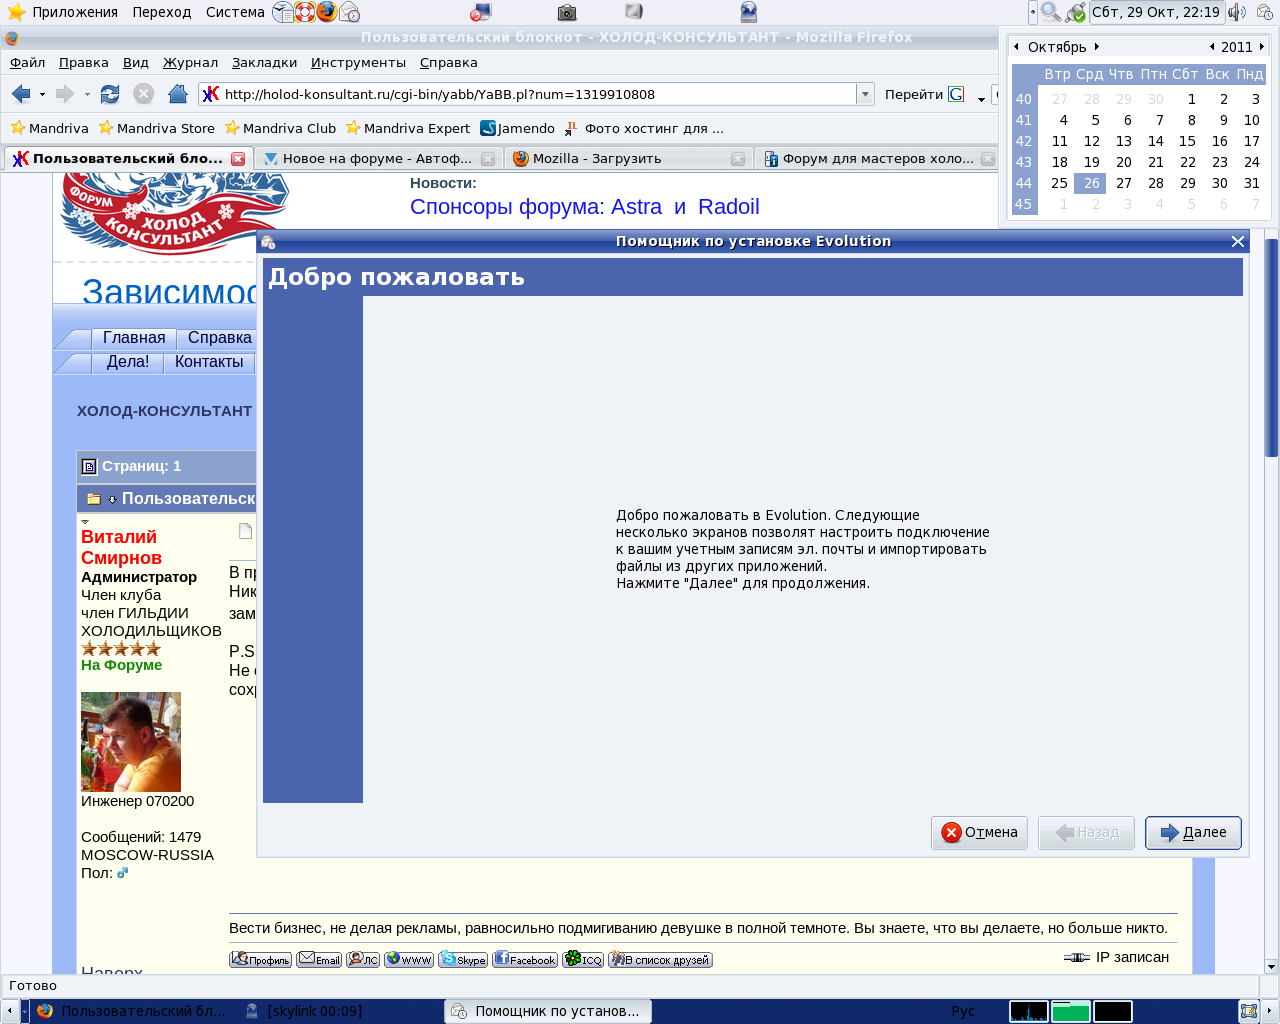This screenshot has width=1280, height=1024.
Task: Open the Система menu in top panel
Action: click(235, 12)
